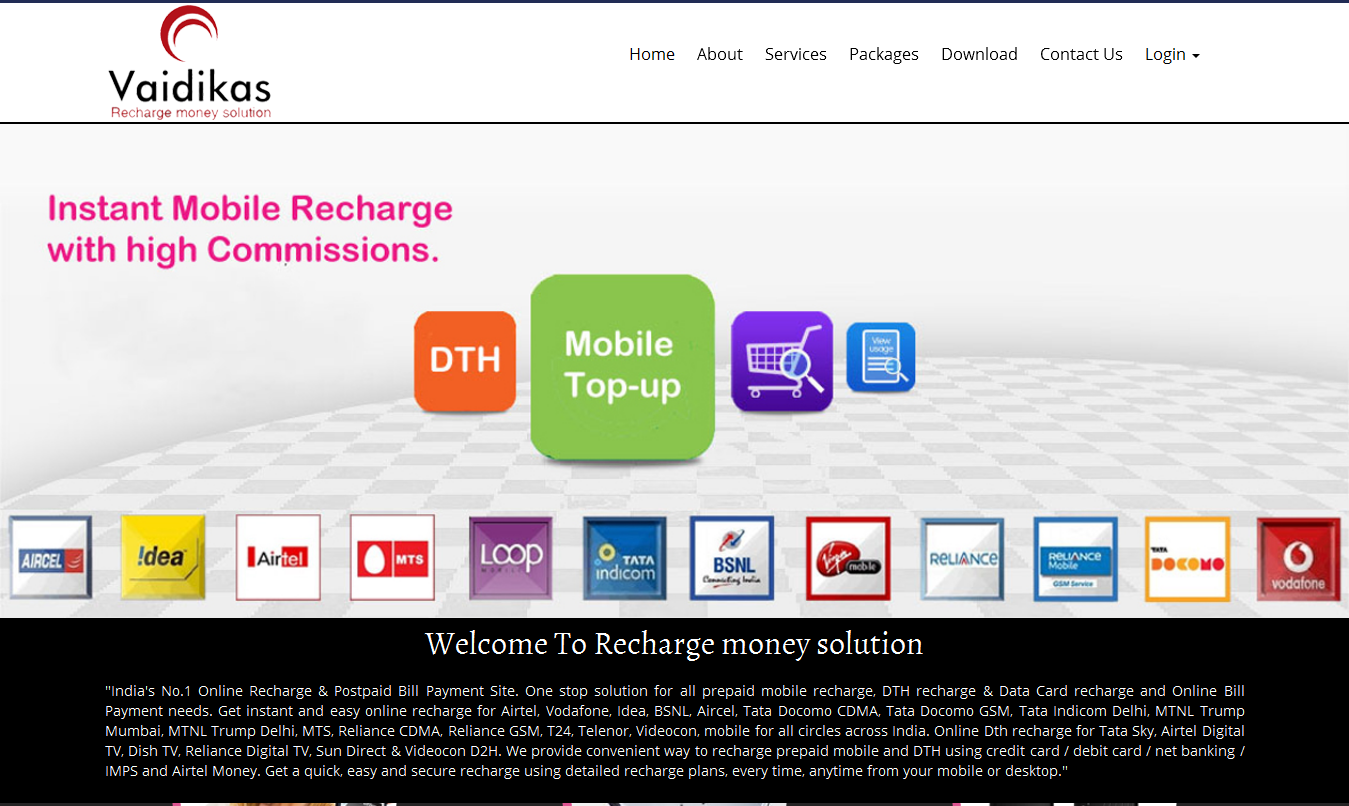Viewport: 1349px width, 806px height.
Task: Select the green Mobile Top-up icon
Action: click(622, 367)
